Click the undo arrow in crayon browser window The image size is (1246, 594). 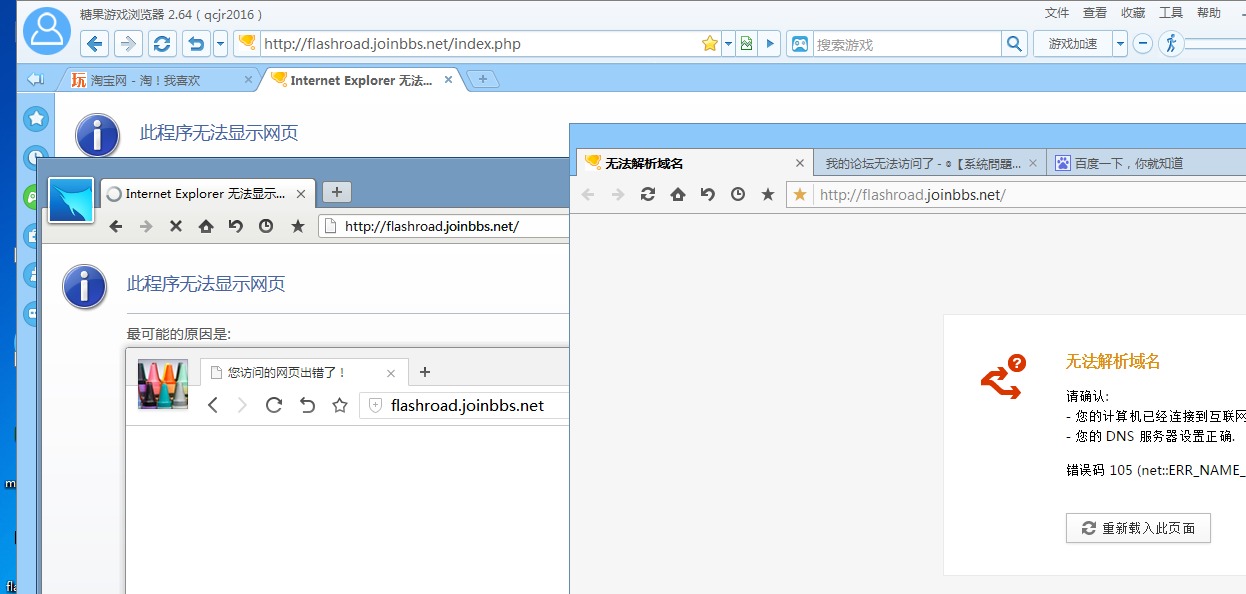[307, 405]
